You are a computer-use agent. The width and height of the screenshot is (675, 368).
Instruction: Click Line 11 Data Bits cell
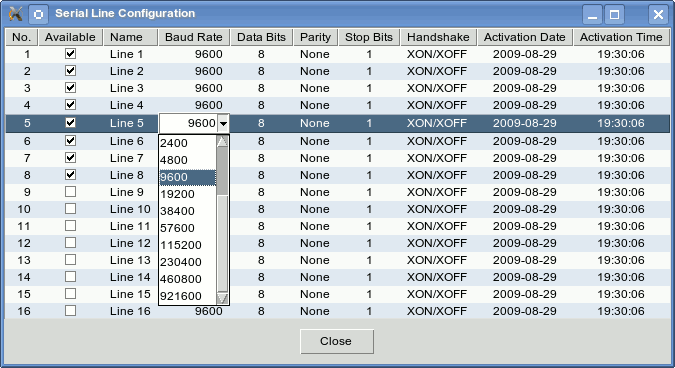pyautogui.click(x=261, y=226)
